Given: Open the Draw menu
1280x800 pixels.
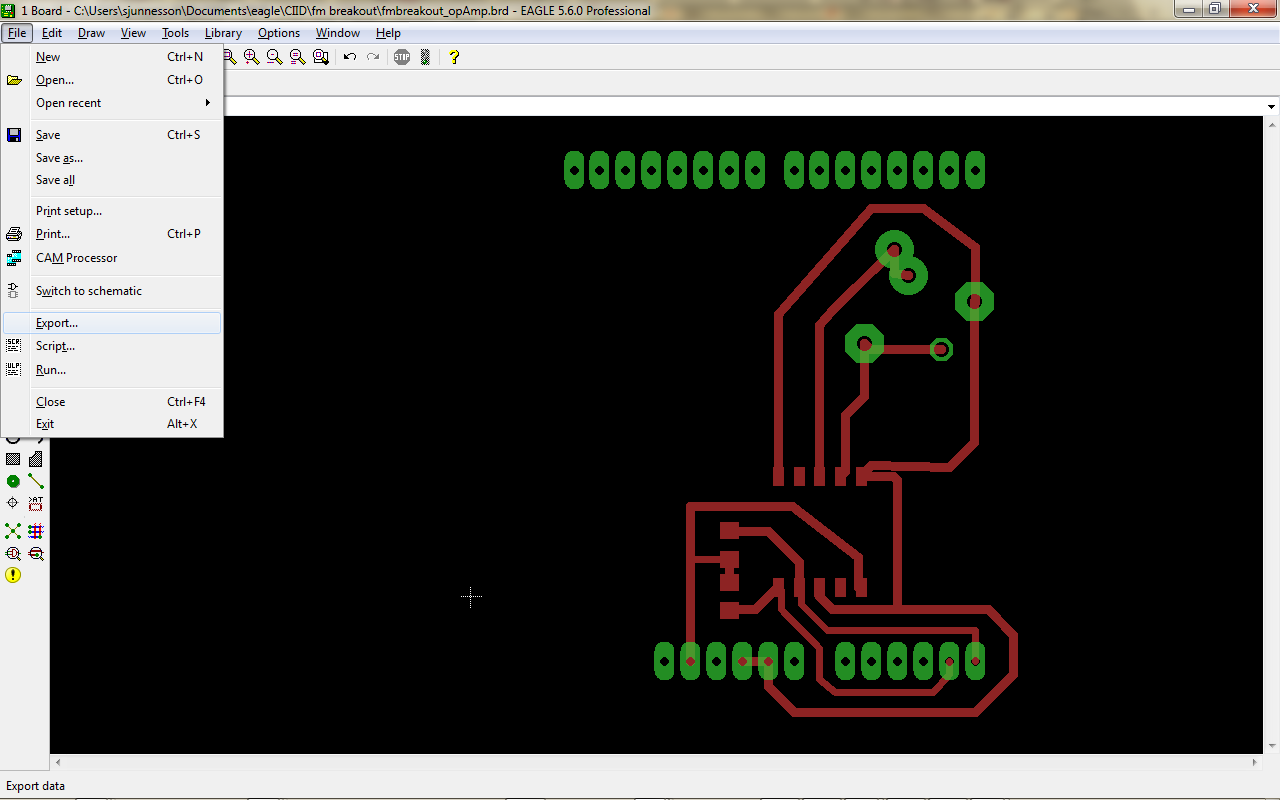Looking at the screenshot, I should click(91, 33).
